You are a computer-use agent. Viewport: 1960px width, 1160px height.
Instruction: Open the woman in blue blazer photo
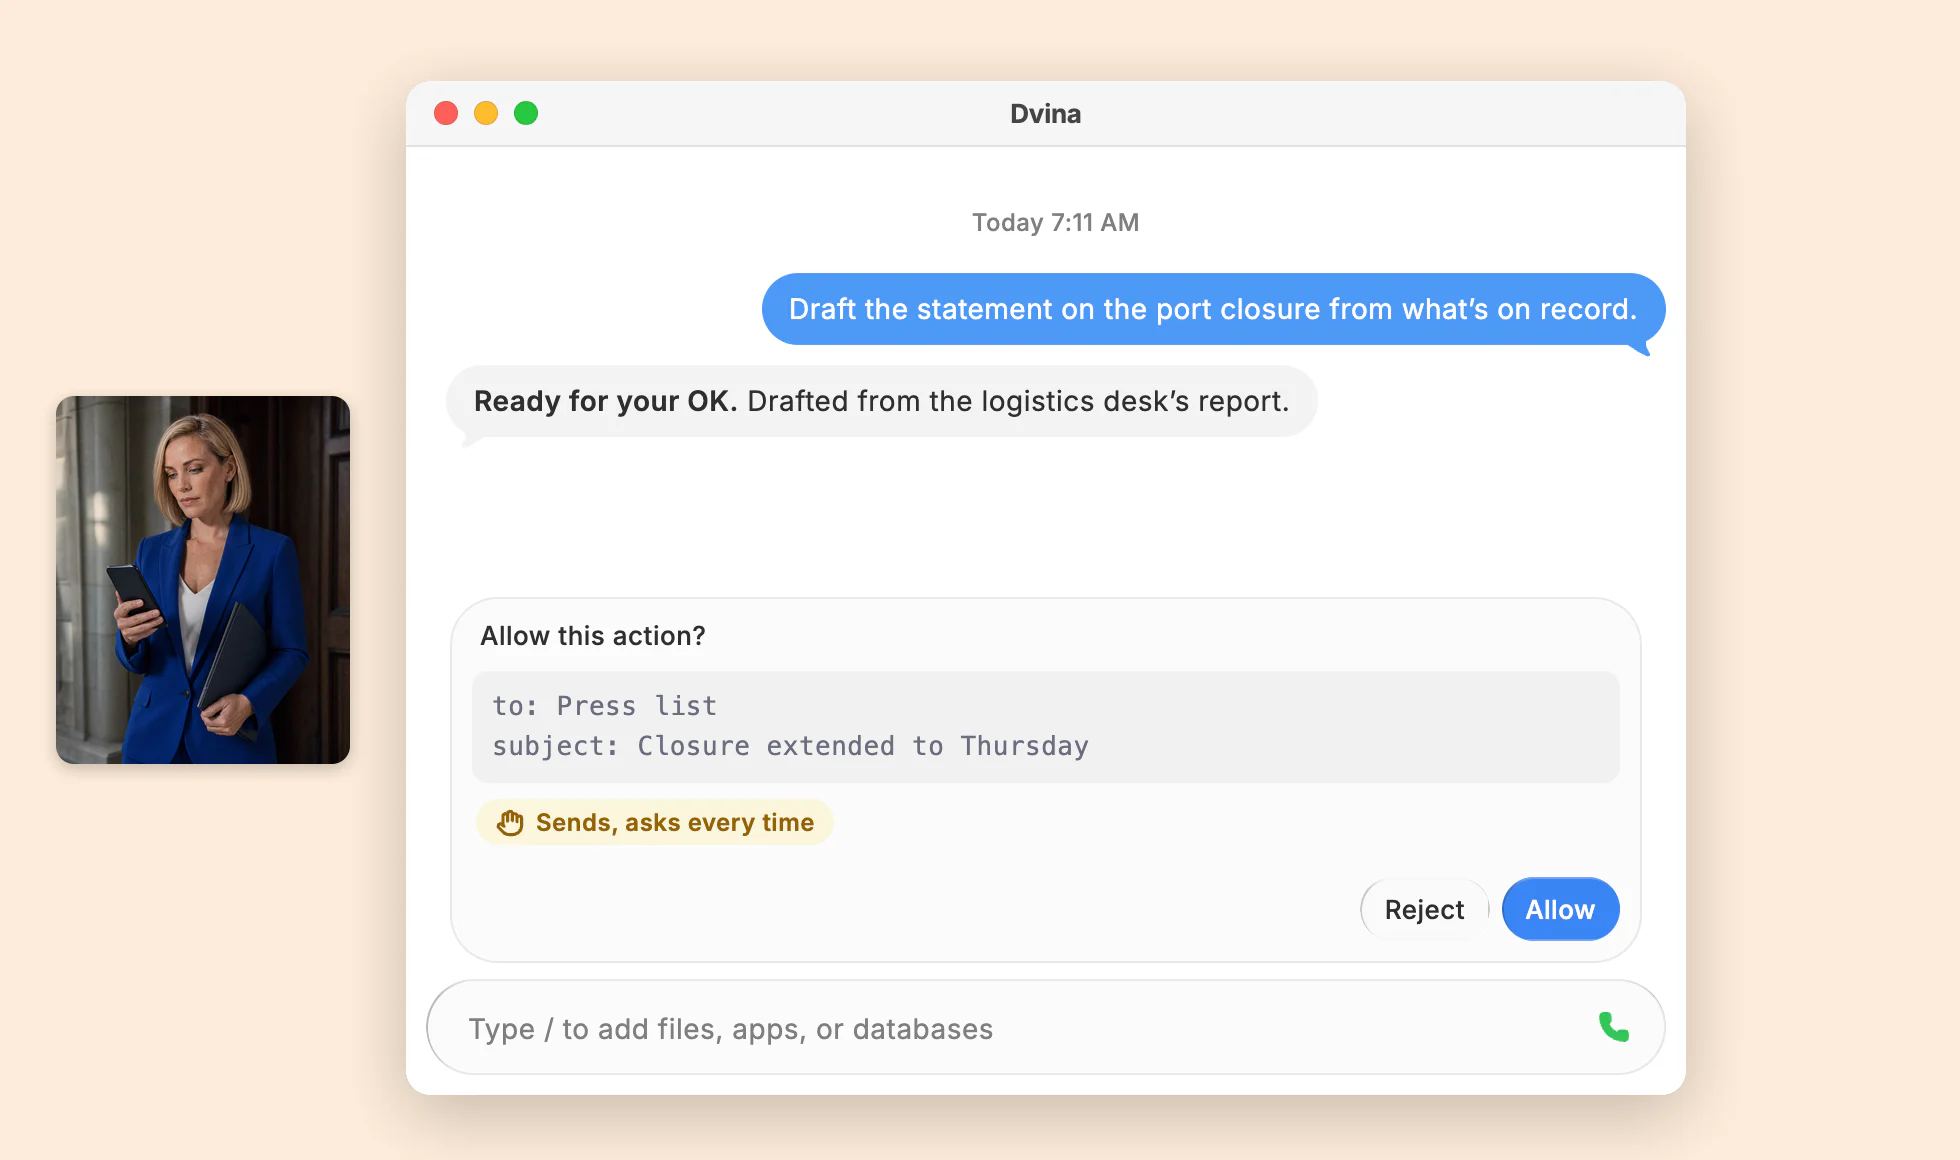[x=203, y=580]
